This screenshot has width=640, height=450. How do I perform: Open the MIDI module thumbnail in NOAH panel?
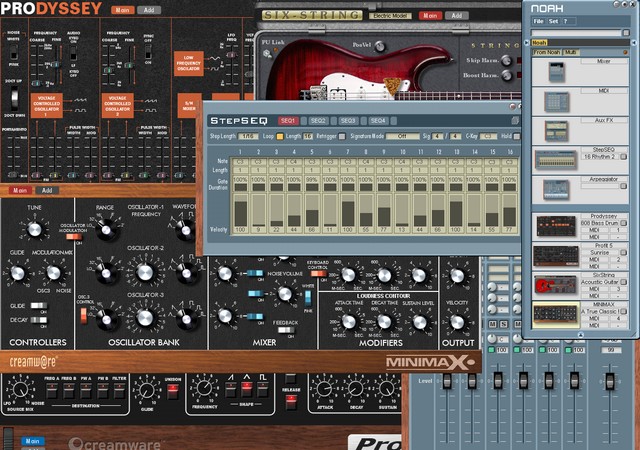coord(556,101)
